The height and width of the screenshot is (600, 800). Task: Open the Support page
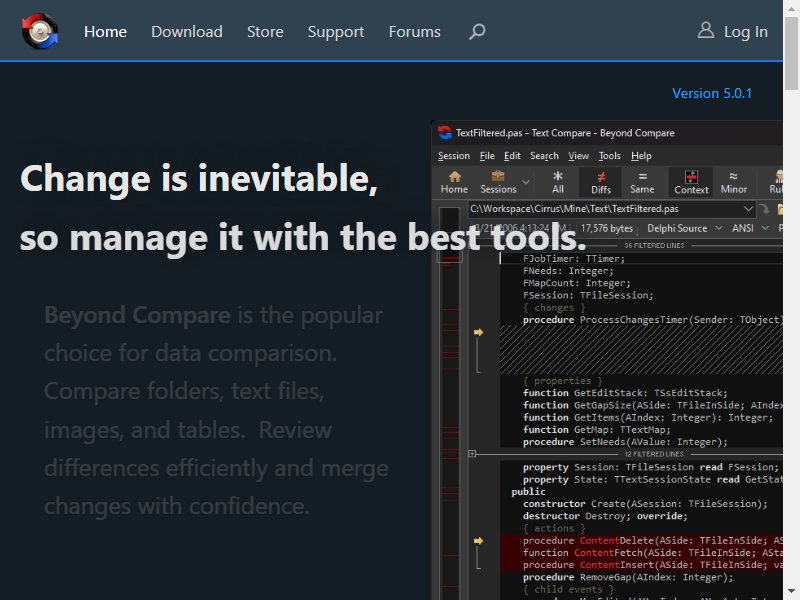pos(336,32)
